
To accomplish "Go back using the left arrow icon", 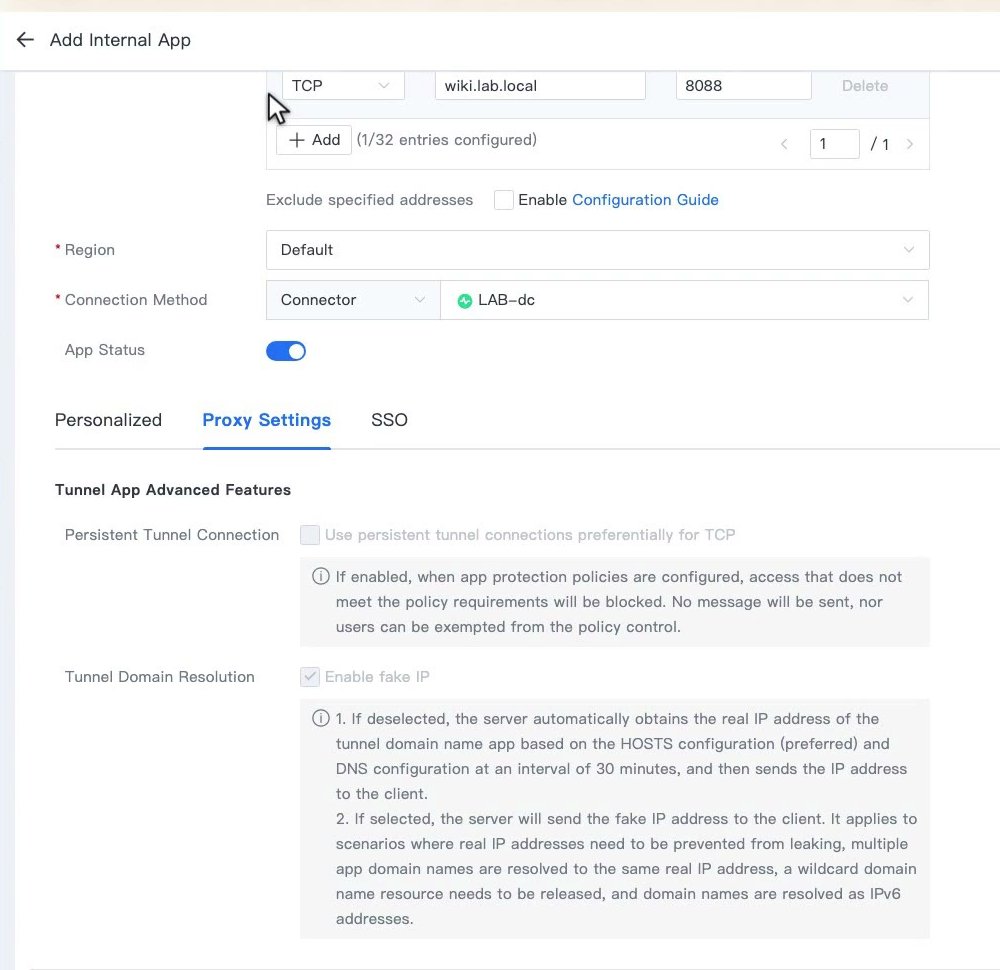I will pos(25,40).
